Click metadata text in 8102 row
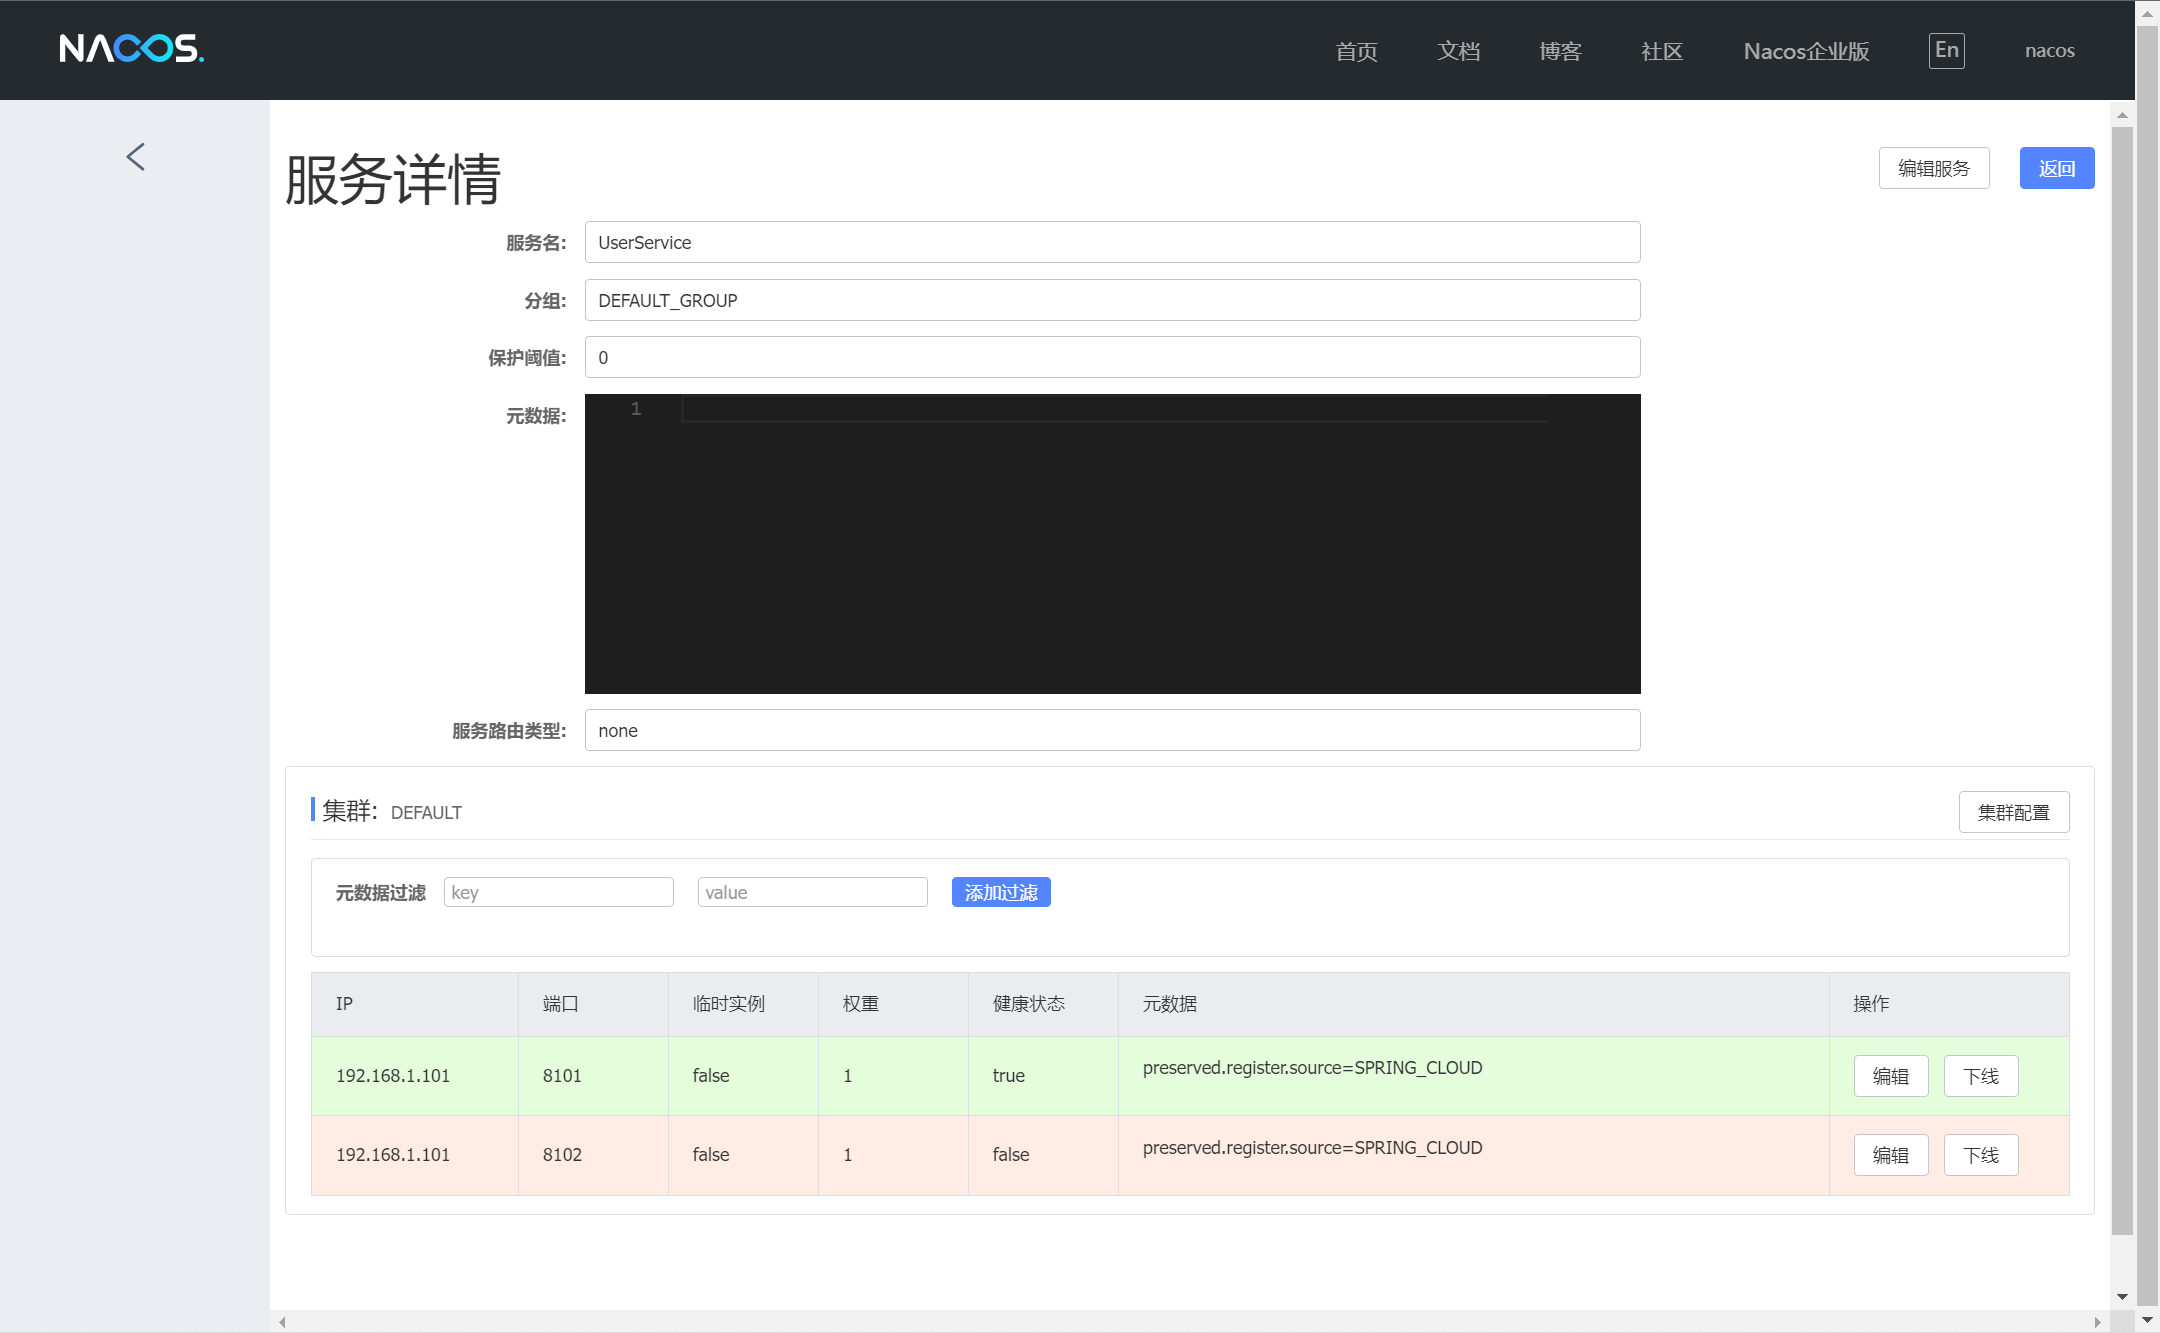The height and width of the screenshot is (1333, 2160). coord(1312,1148)
